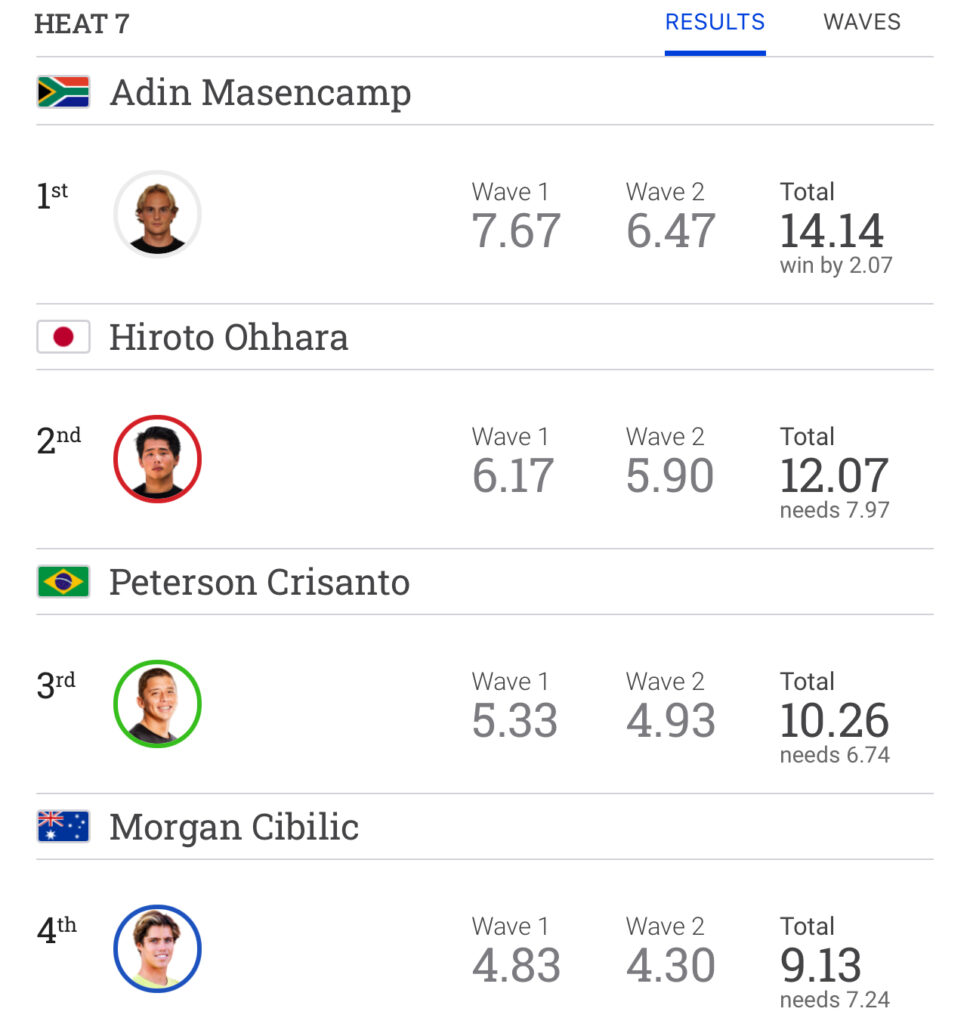This screenshot has height=1024, width=970.
Task: Click Ohhara's Wave 2 score 5.90
Action: 670,475
